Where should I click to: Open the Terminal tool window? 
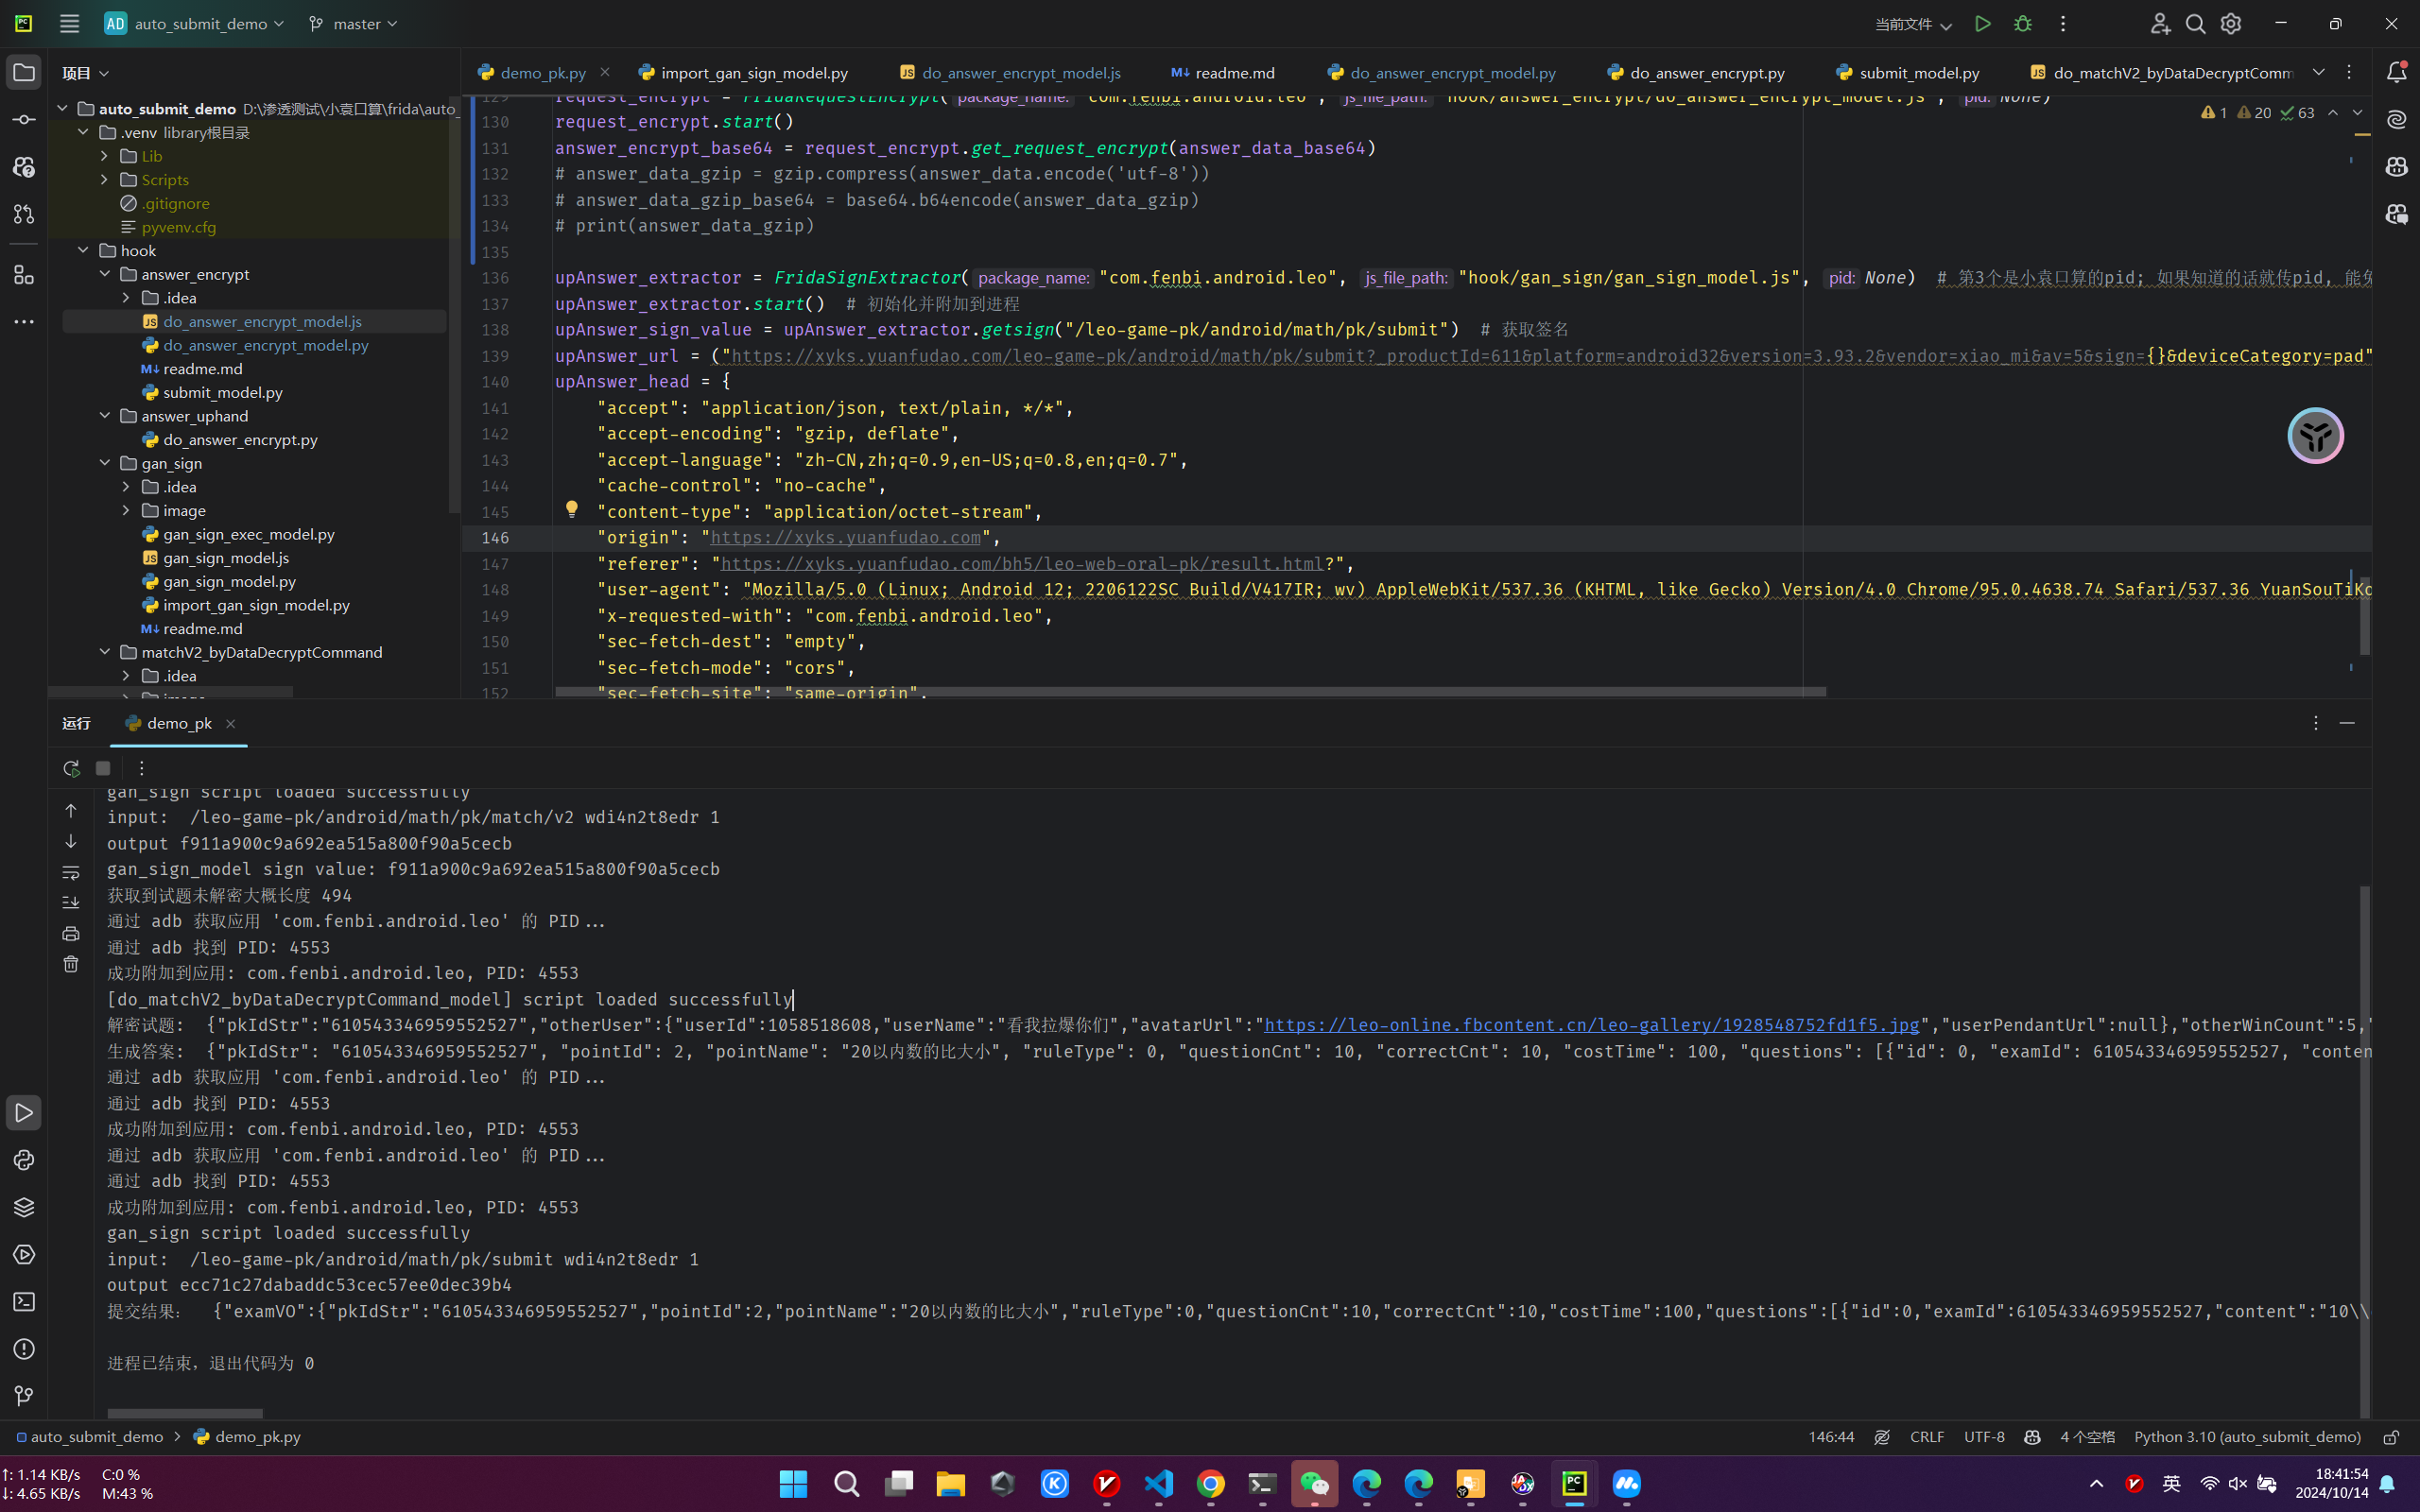point(24,1302)
